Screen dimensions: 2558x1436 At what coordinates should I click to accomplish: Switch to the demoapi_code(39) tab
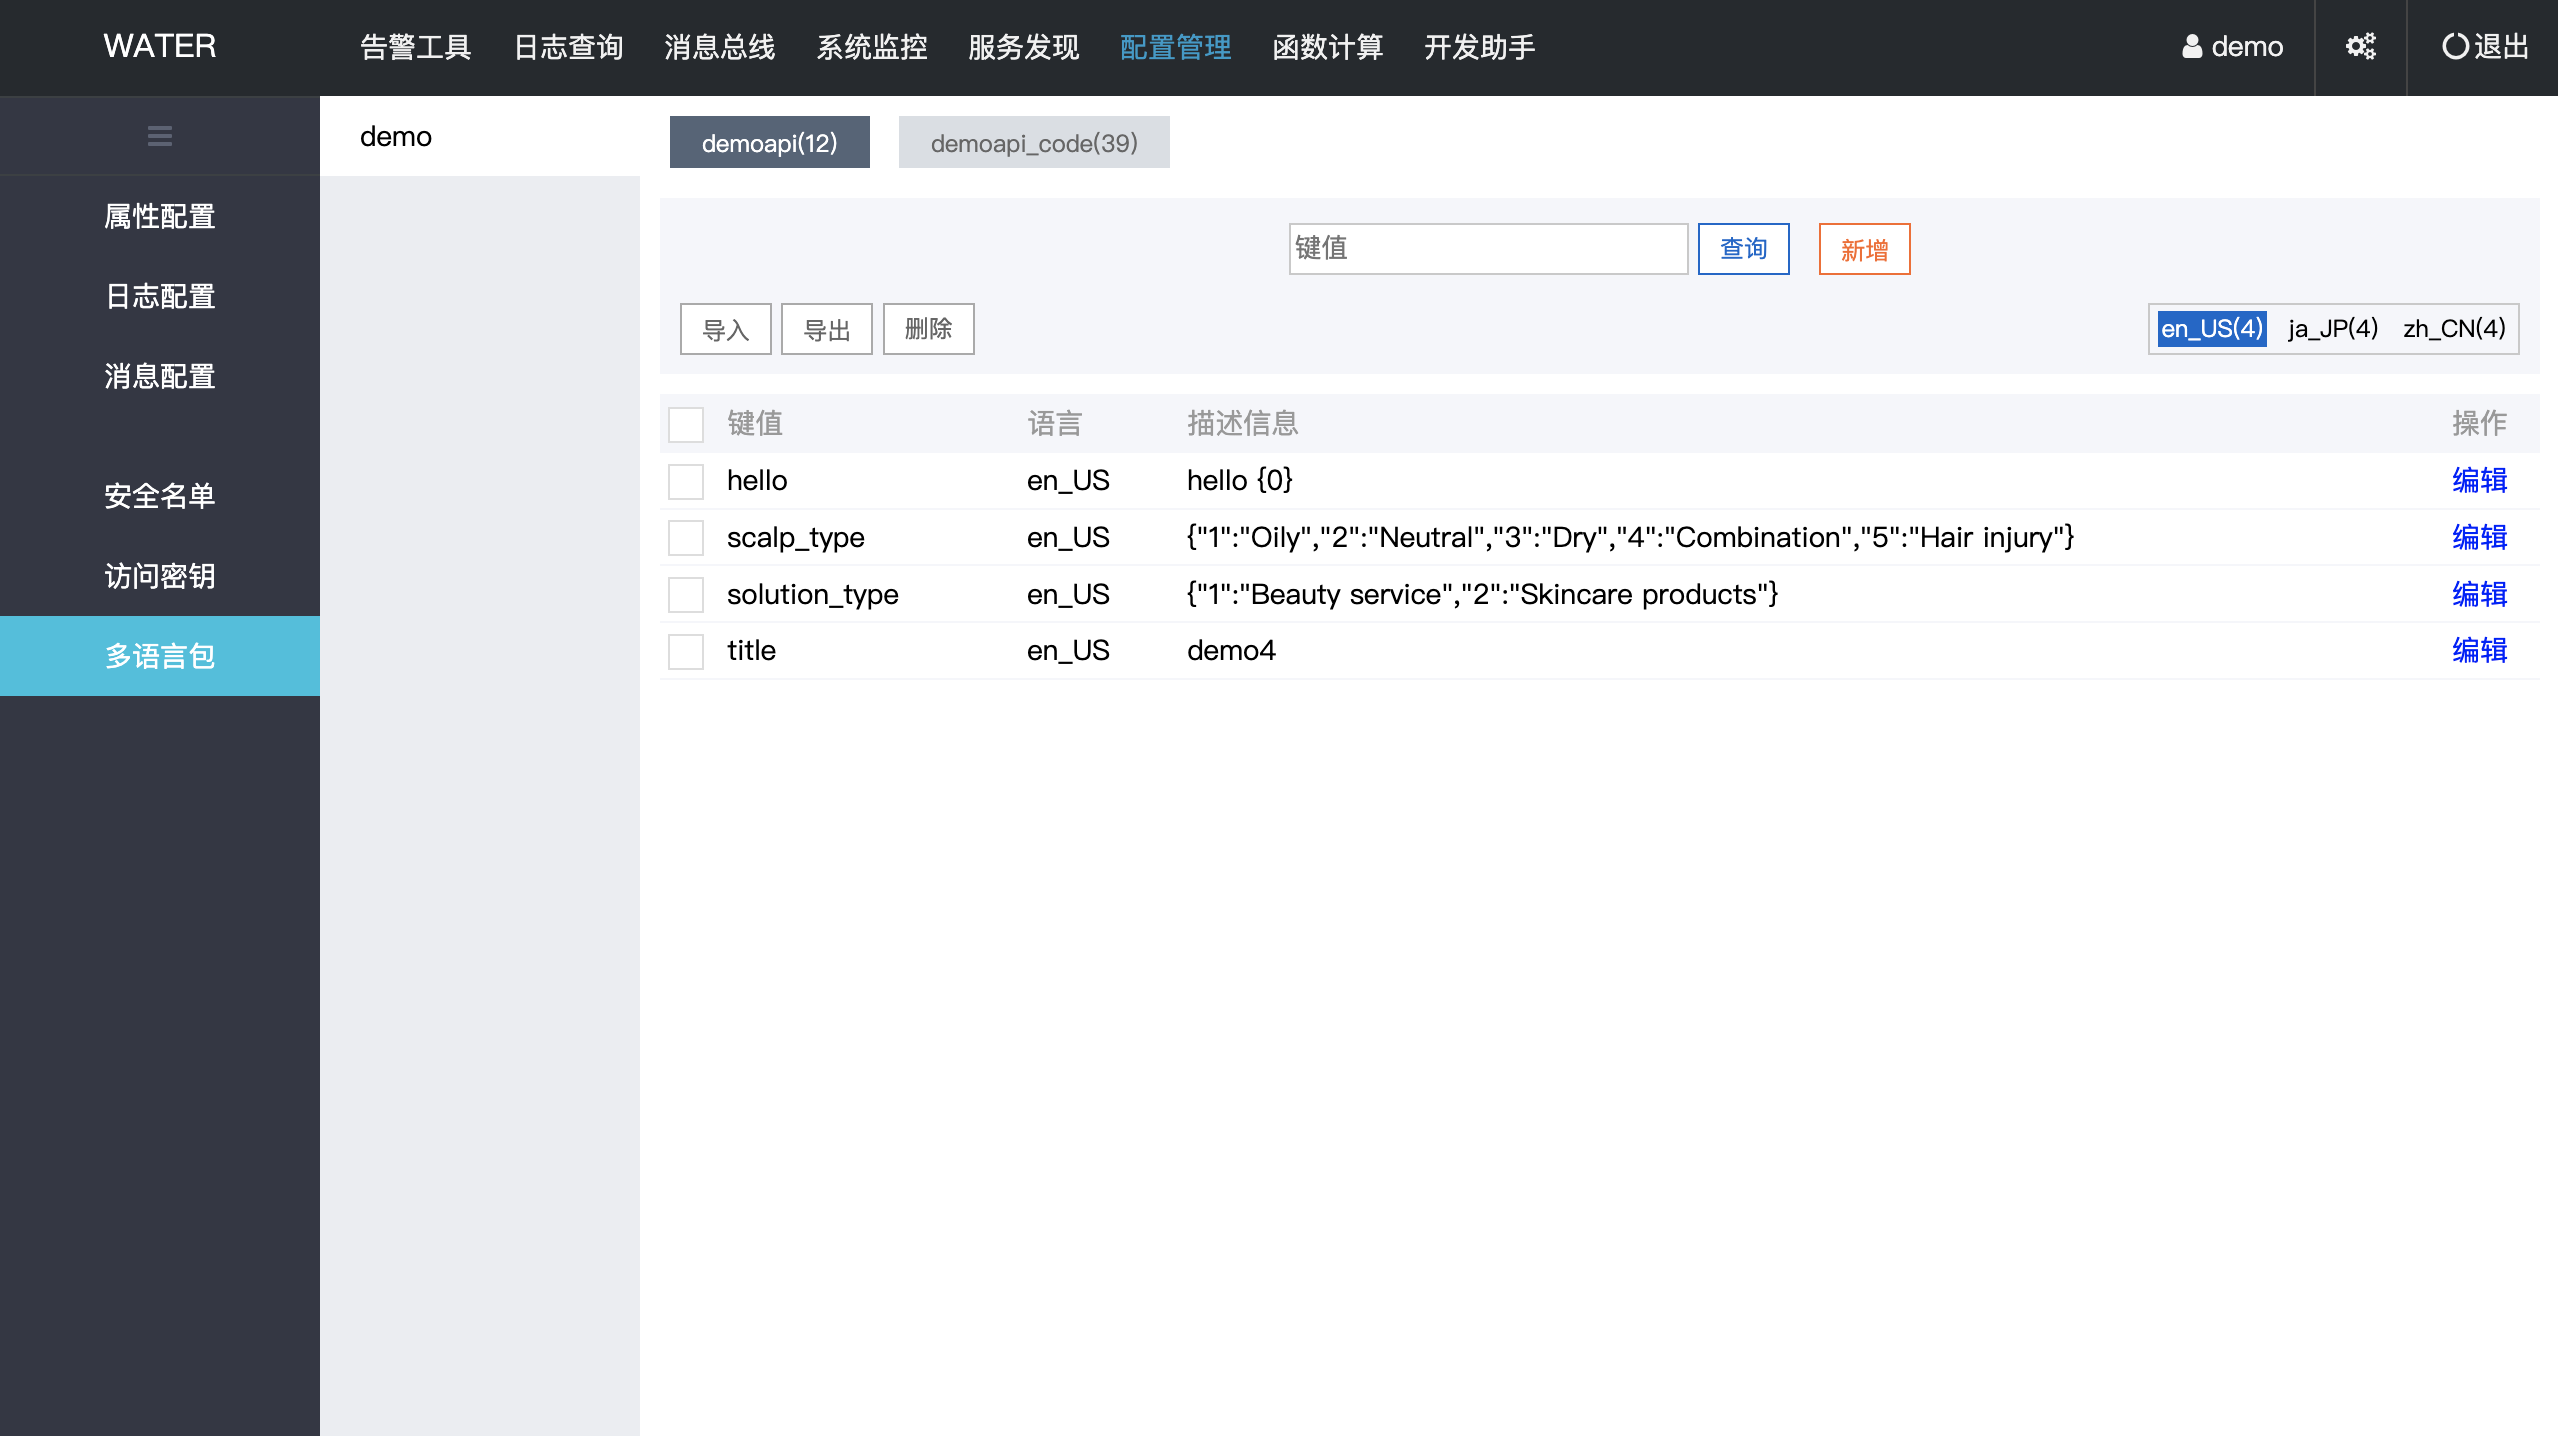[1034, 142]
